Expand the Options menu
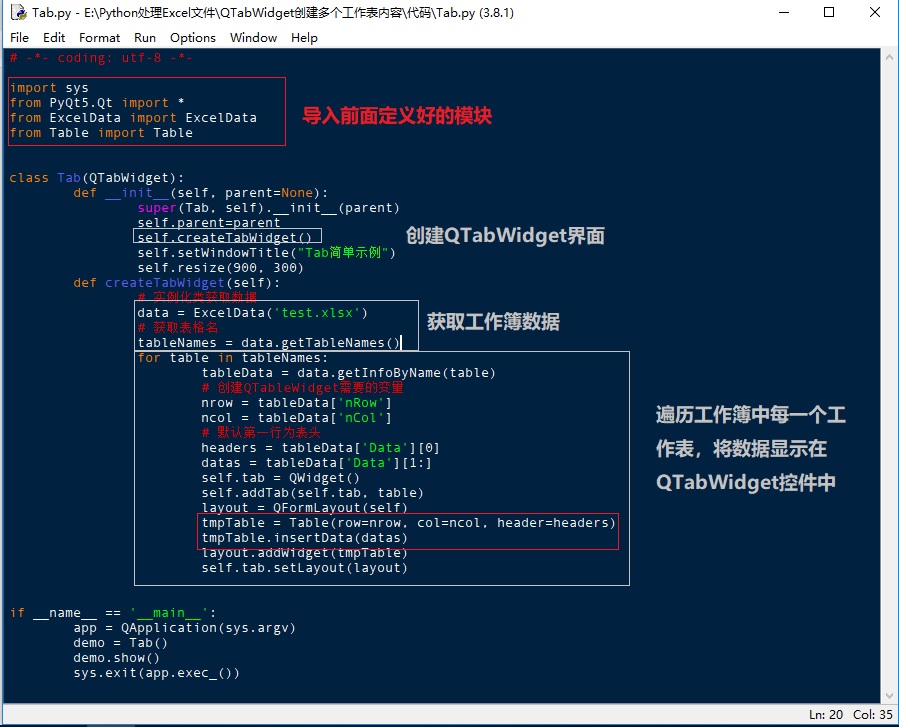Viewport: 899px width, 727px height. coord(192,37)
